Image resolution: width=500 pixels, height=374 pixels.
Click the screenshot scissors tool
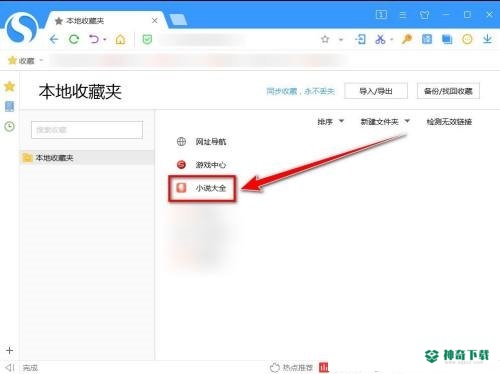(380, 39)
